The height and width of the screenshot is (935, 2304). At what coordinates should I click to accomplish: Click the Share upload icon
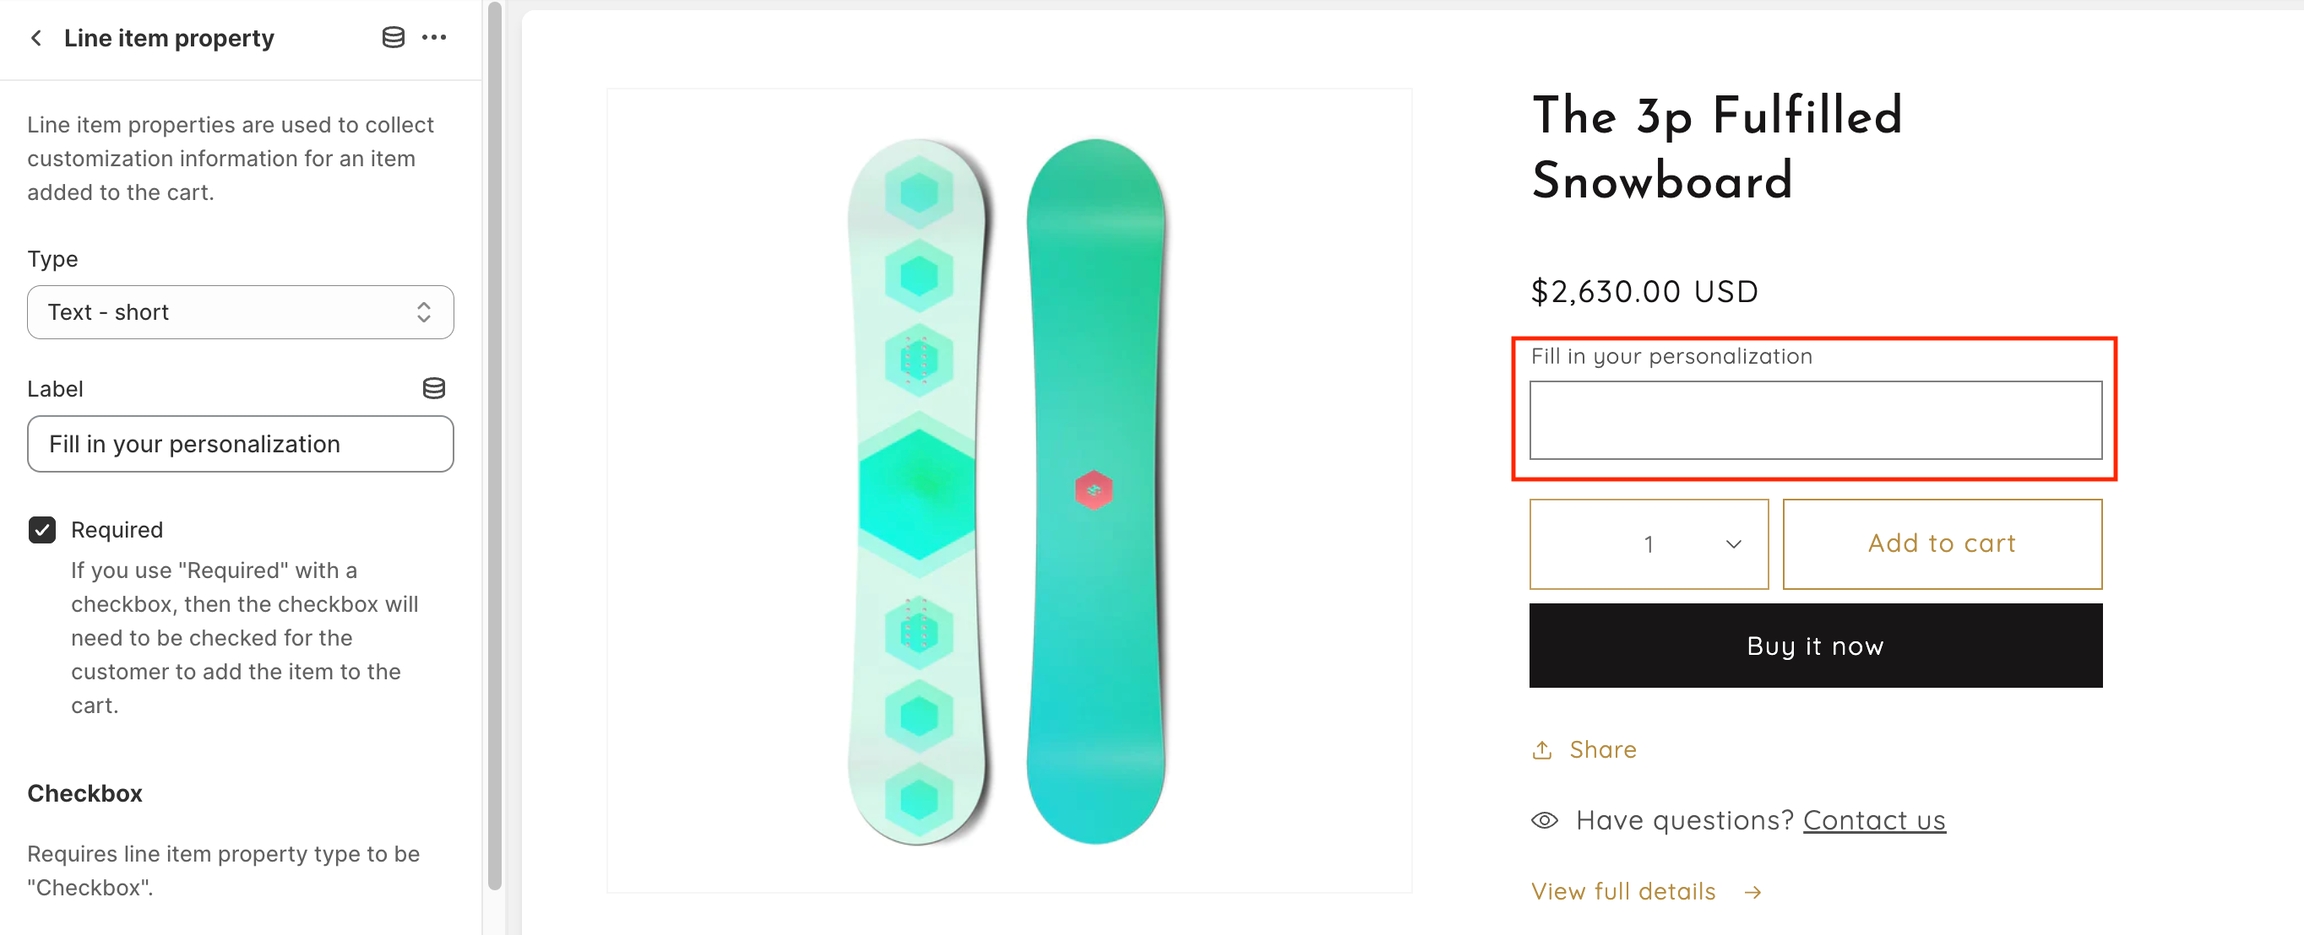(x=1542, y=750)
